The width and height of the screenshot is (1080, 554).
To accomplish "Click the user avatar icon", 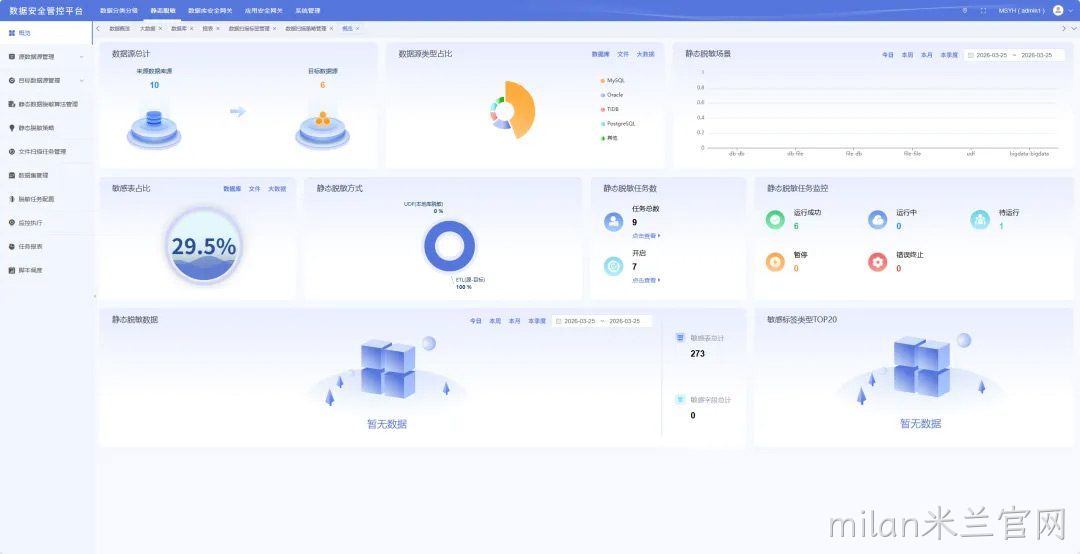I will point(1059,10).
